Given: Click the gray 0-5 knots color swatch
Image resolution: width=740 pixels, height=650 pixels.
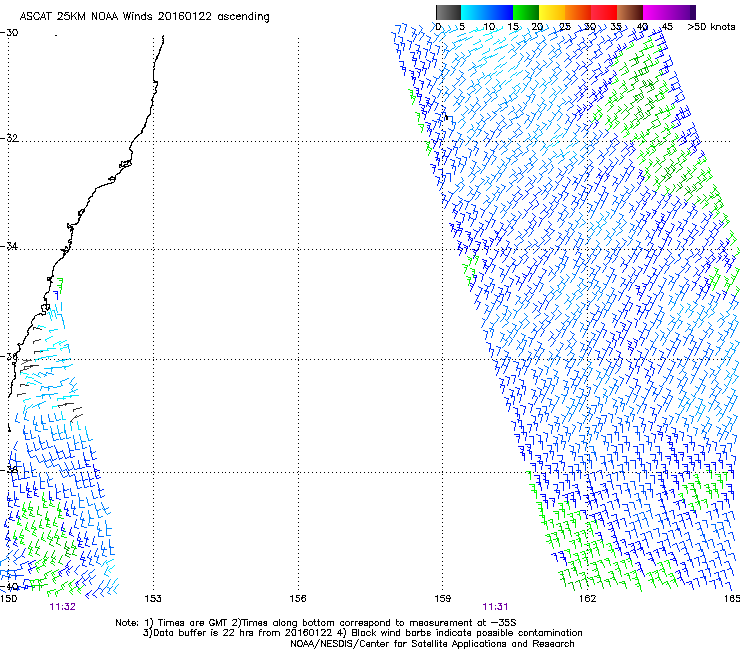Looking at the screenshot, I should point(448,12).
